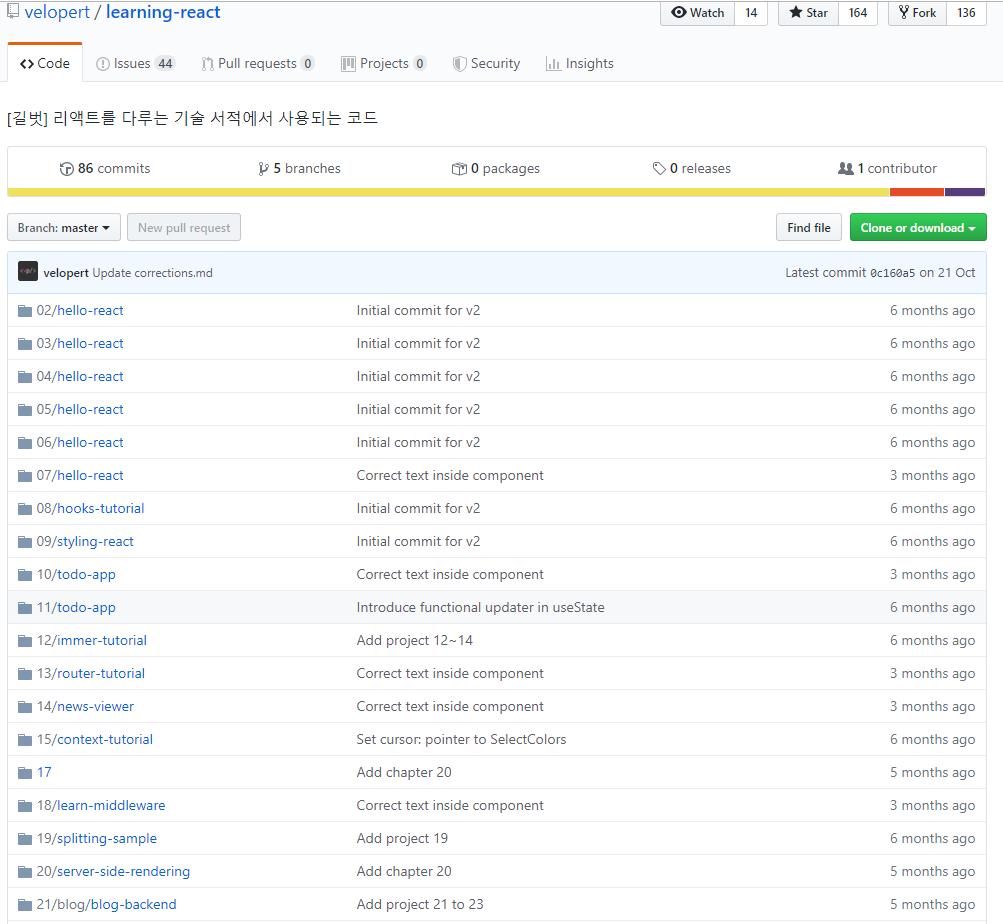Open latest commit hash 0c160a5
This screenshot has height=924, width=1003.
pyautogui.click(x=892, y=273)
